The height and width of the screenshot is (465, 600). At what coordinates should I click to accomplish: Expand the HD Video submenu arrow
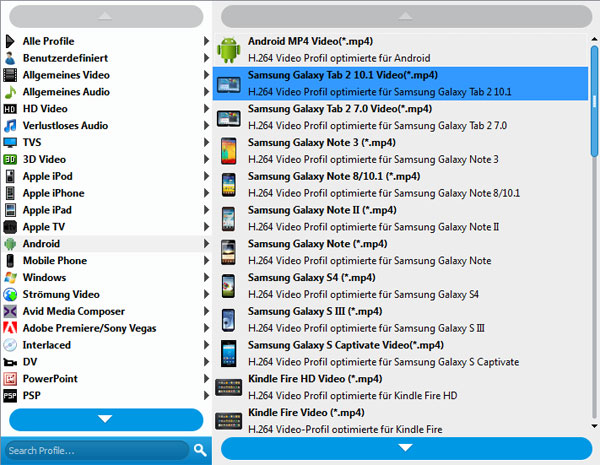pos(206,109)
